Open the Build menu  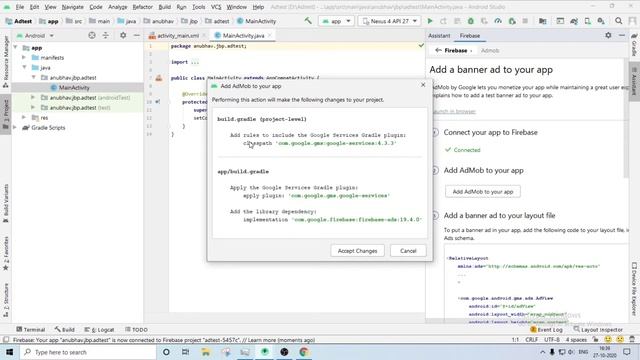(164, 7)
